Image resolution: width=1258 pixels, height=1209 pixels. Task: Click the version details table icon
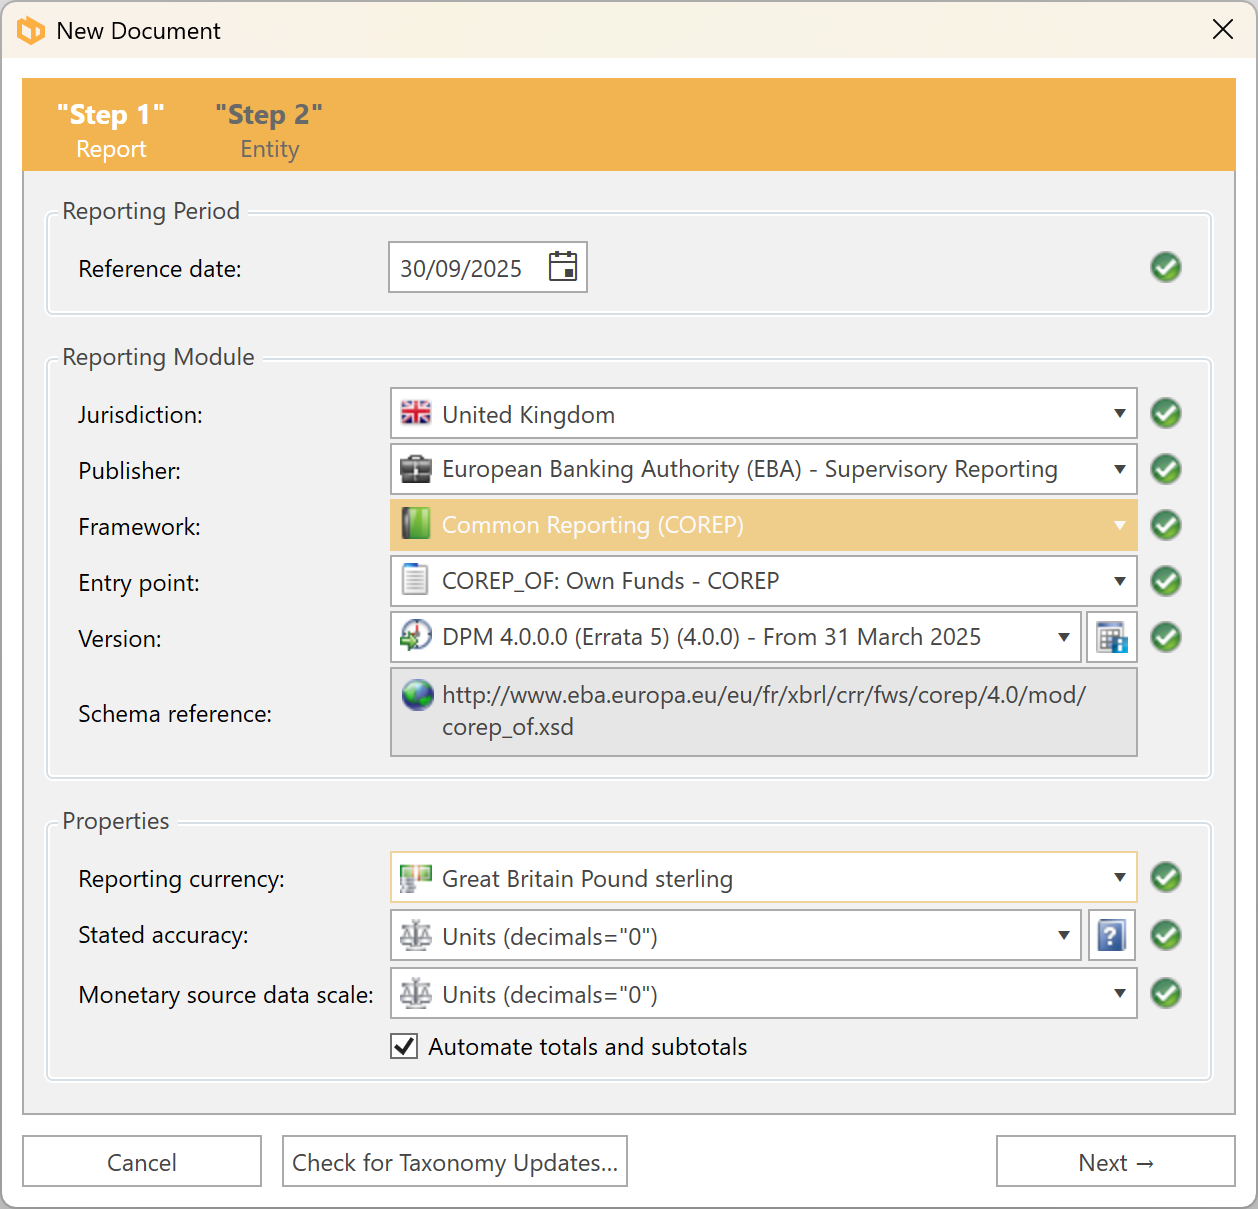1111,637
